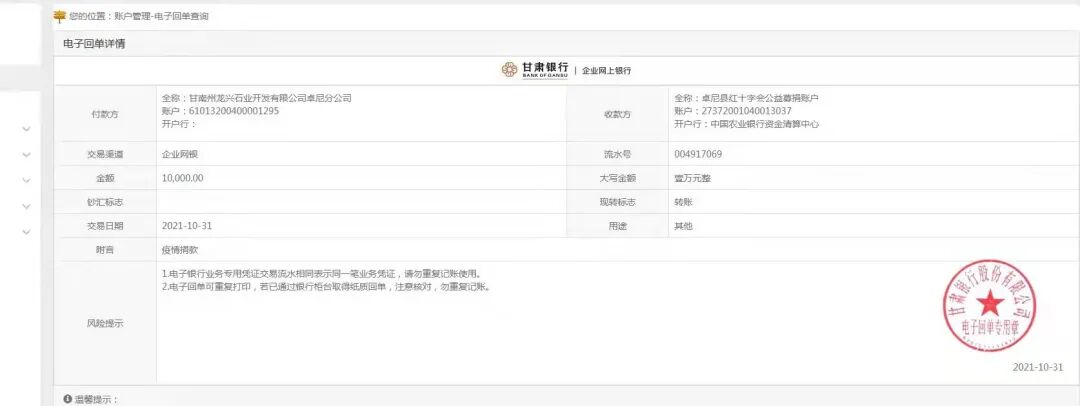Select the 其他 purpose value
The height and width of the screenshot is (406, 1080).
point(683,226)
